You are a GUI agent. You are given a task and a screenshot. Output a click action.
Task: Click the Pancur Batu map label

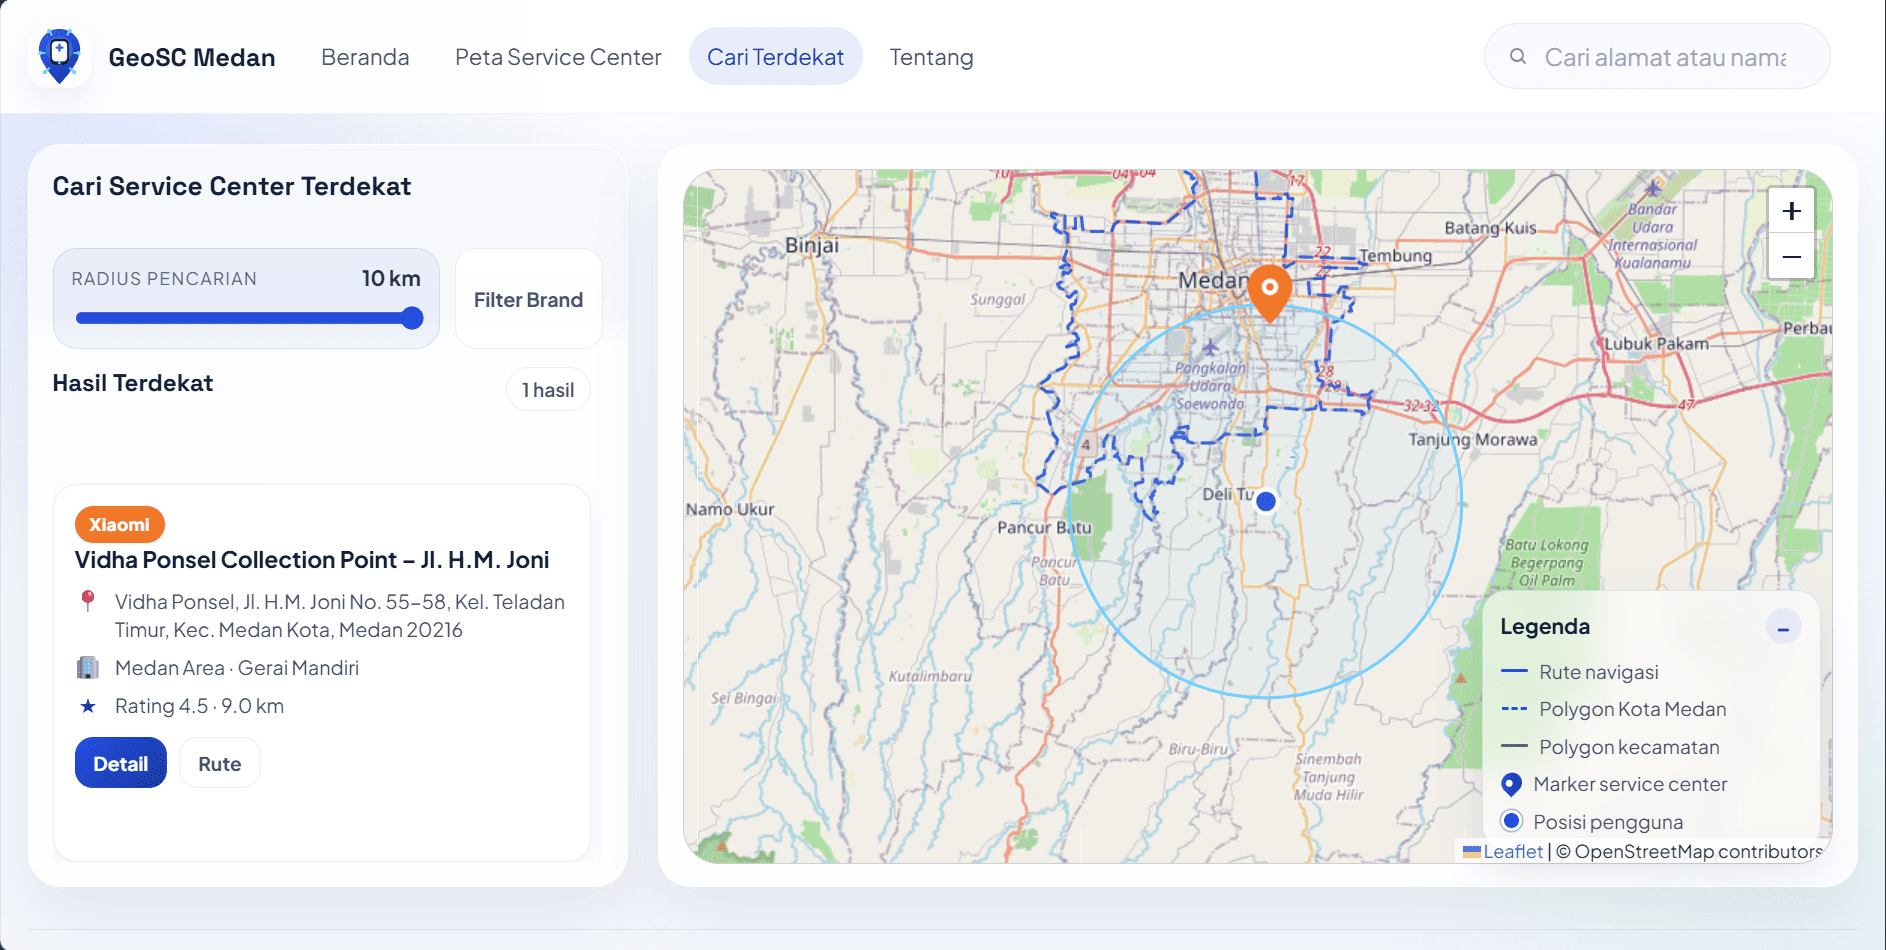coord(1044,527)
